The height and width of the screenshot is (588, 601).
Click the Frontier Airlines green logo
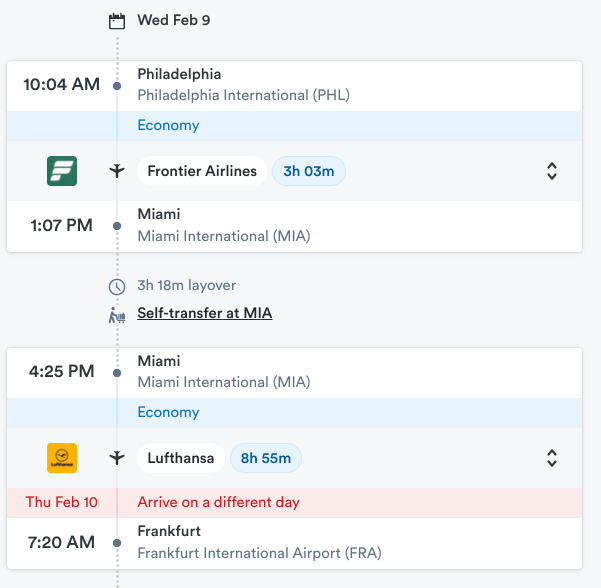click(62, 171)
